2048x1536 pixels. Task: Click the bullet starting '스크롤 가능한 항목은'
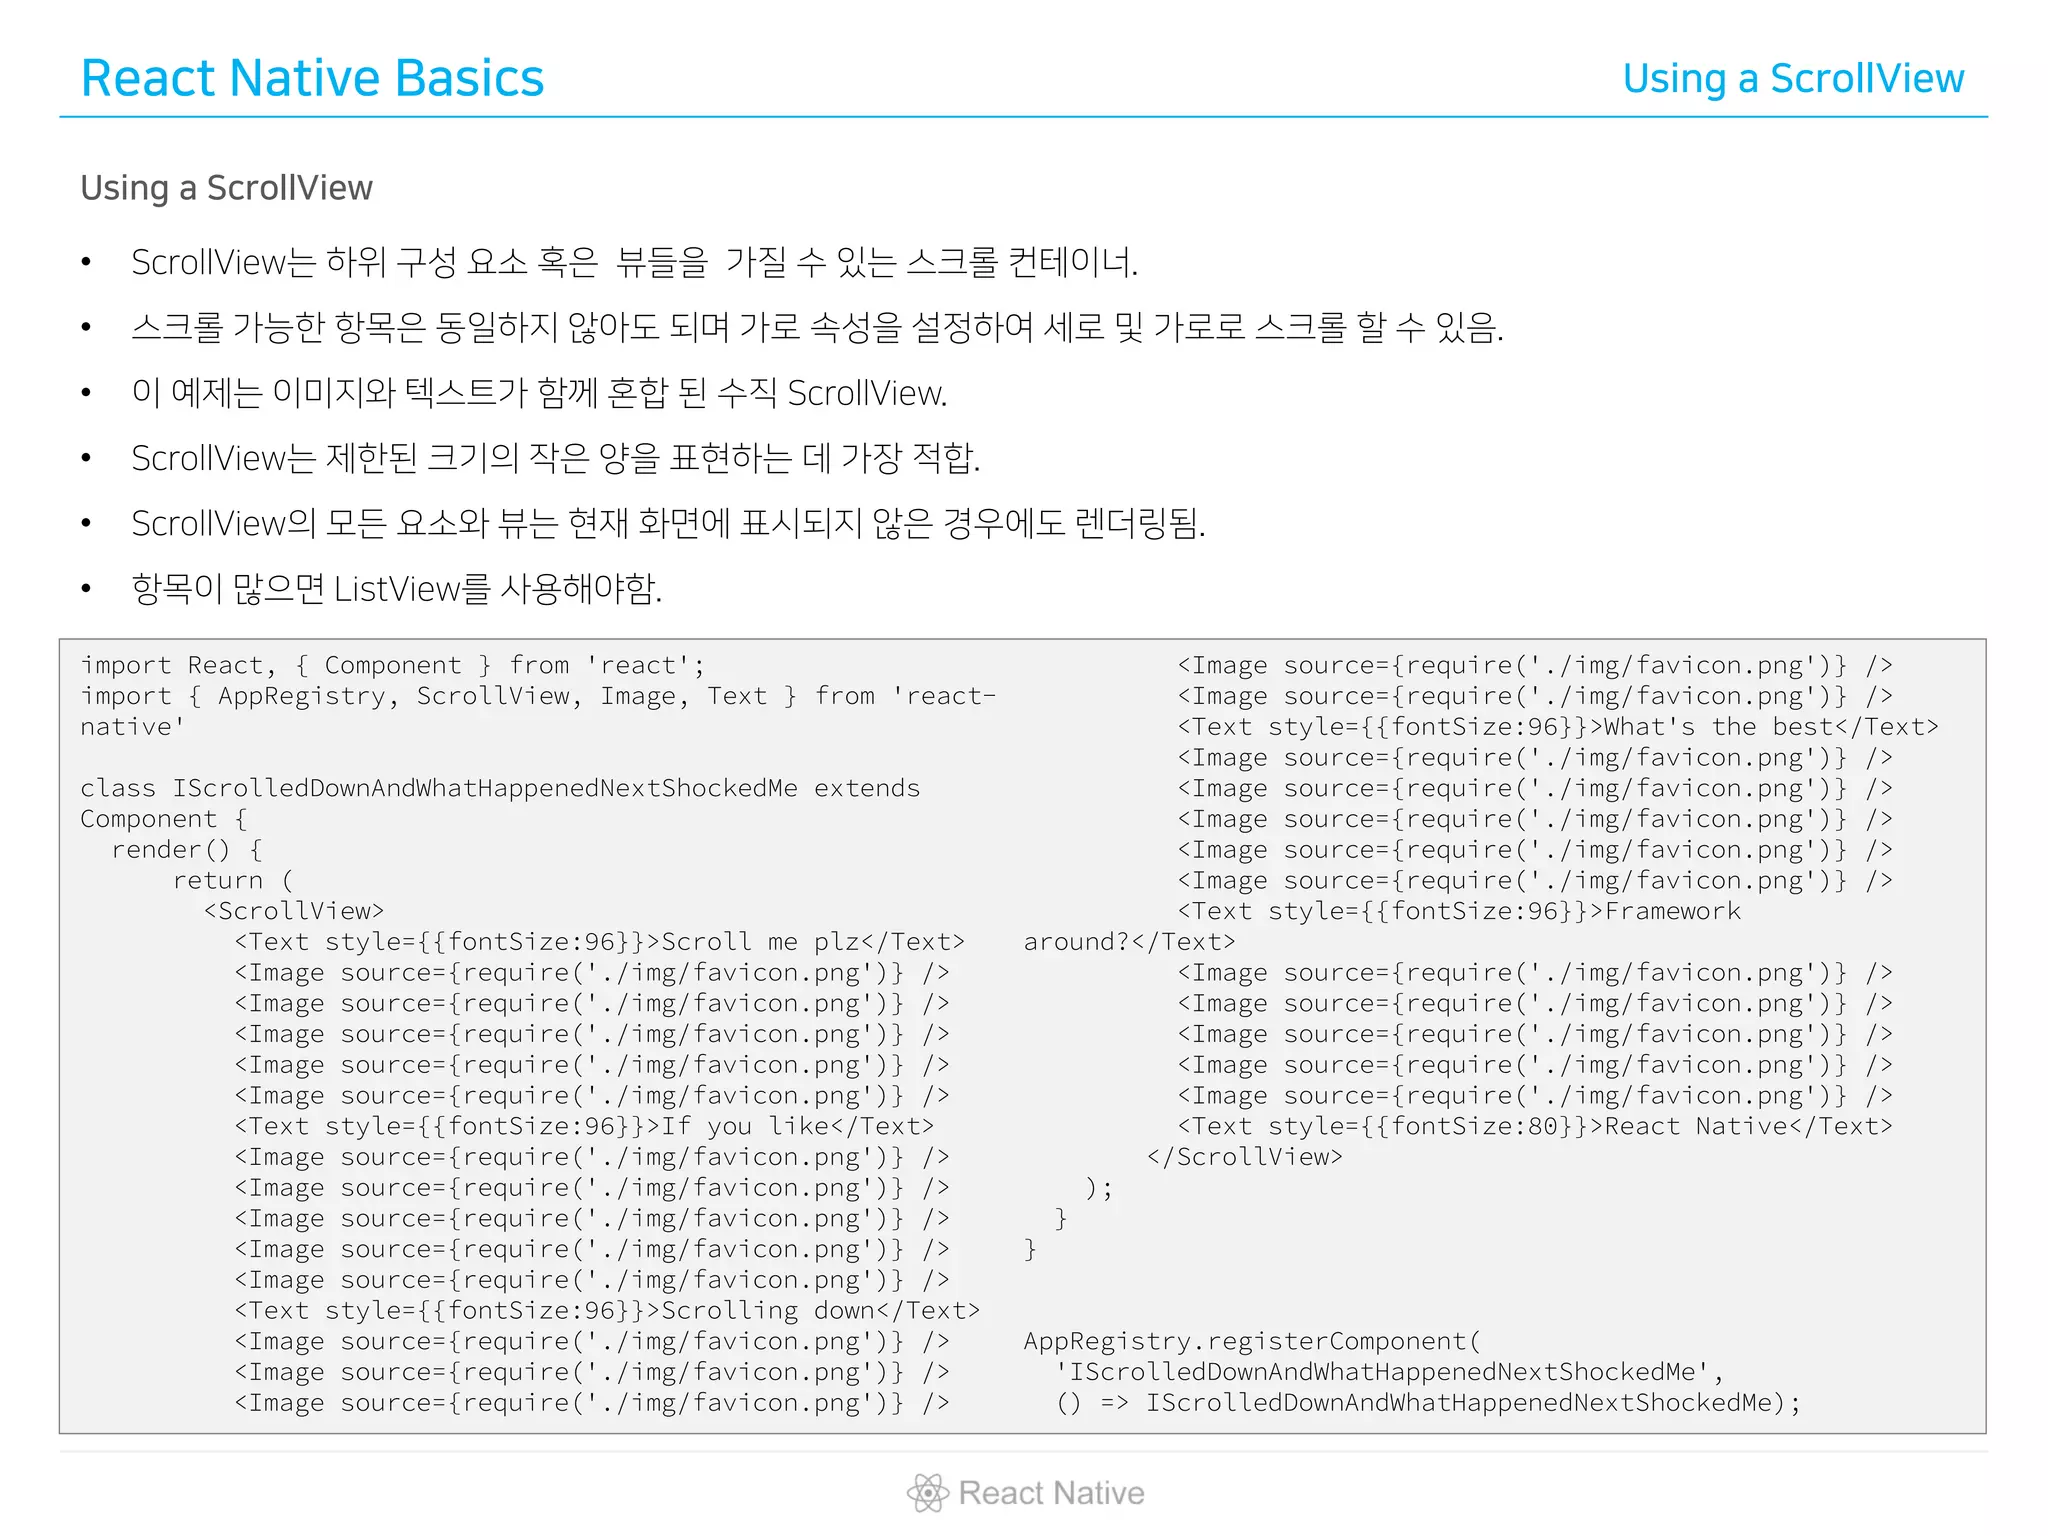pos(817,328)
